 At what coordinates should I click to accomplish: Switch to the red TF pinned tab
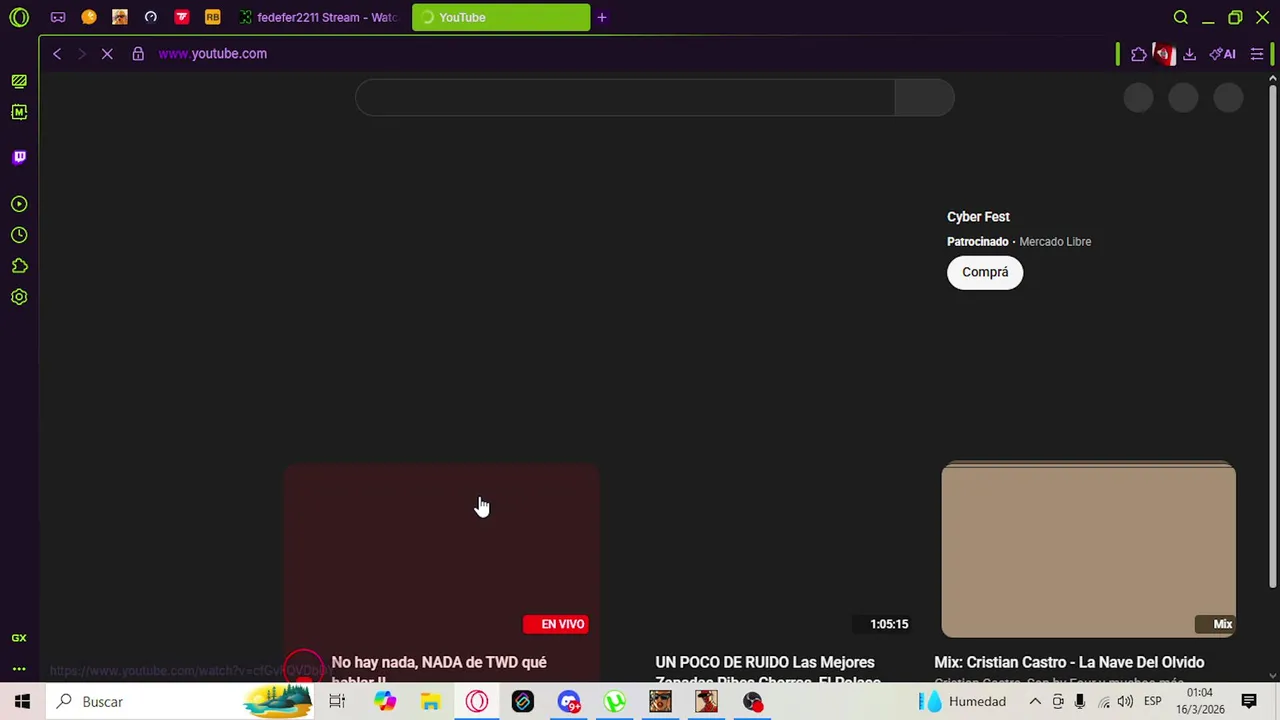click(182, 17)
